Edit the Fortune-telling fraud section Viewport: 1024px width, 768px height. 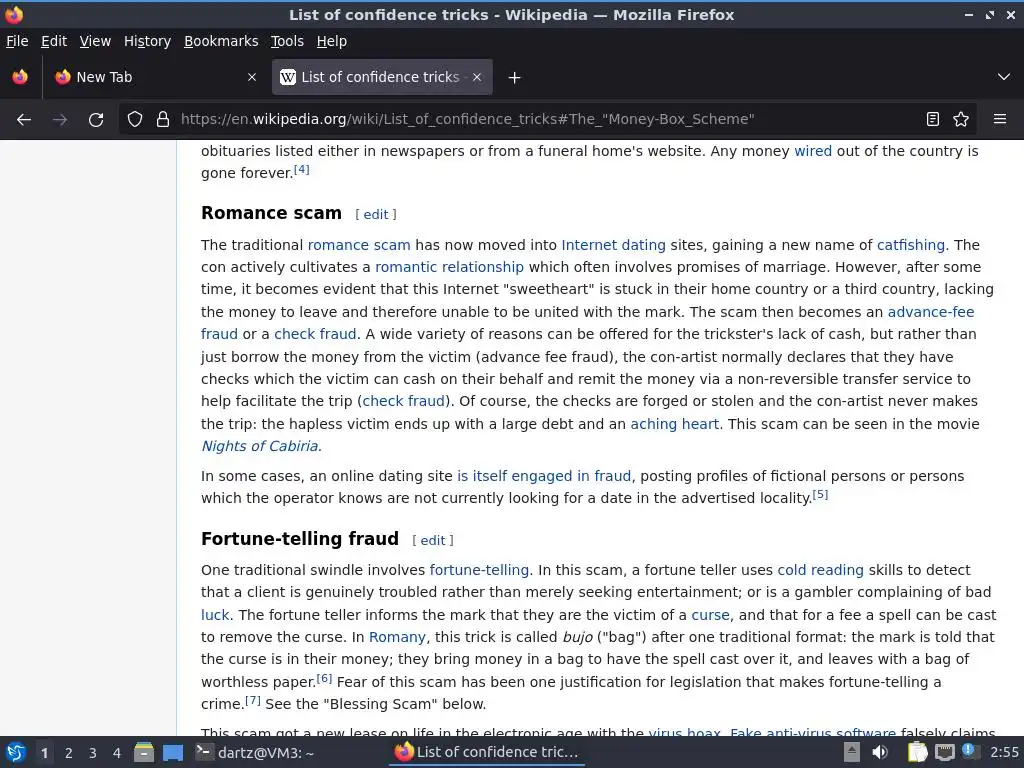(x=432, y=541)
